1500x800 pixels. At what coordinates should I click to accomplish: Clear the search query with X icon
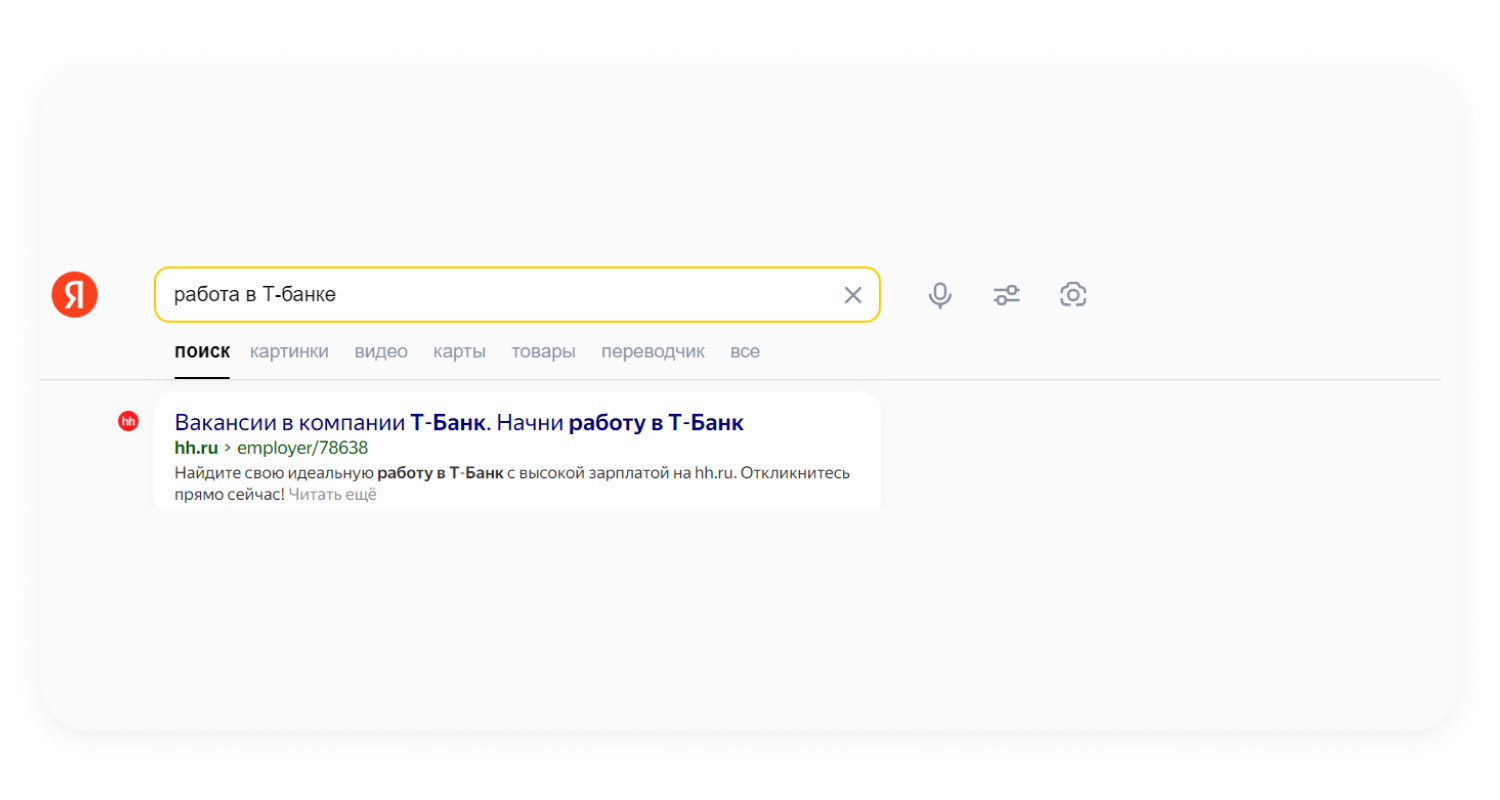(853, 295)
